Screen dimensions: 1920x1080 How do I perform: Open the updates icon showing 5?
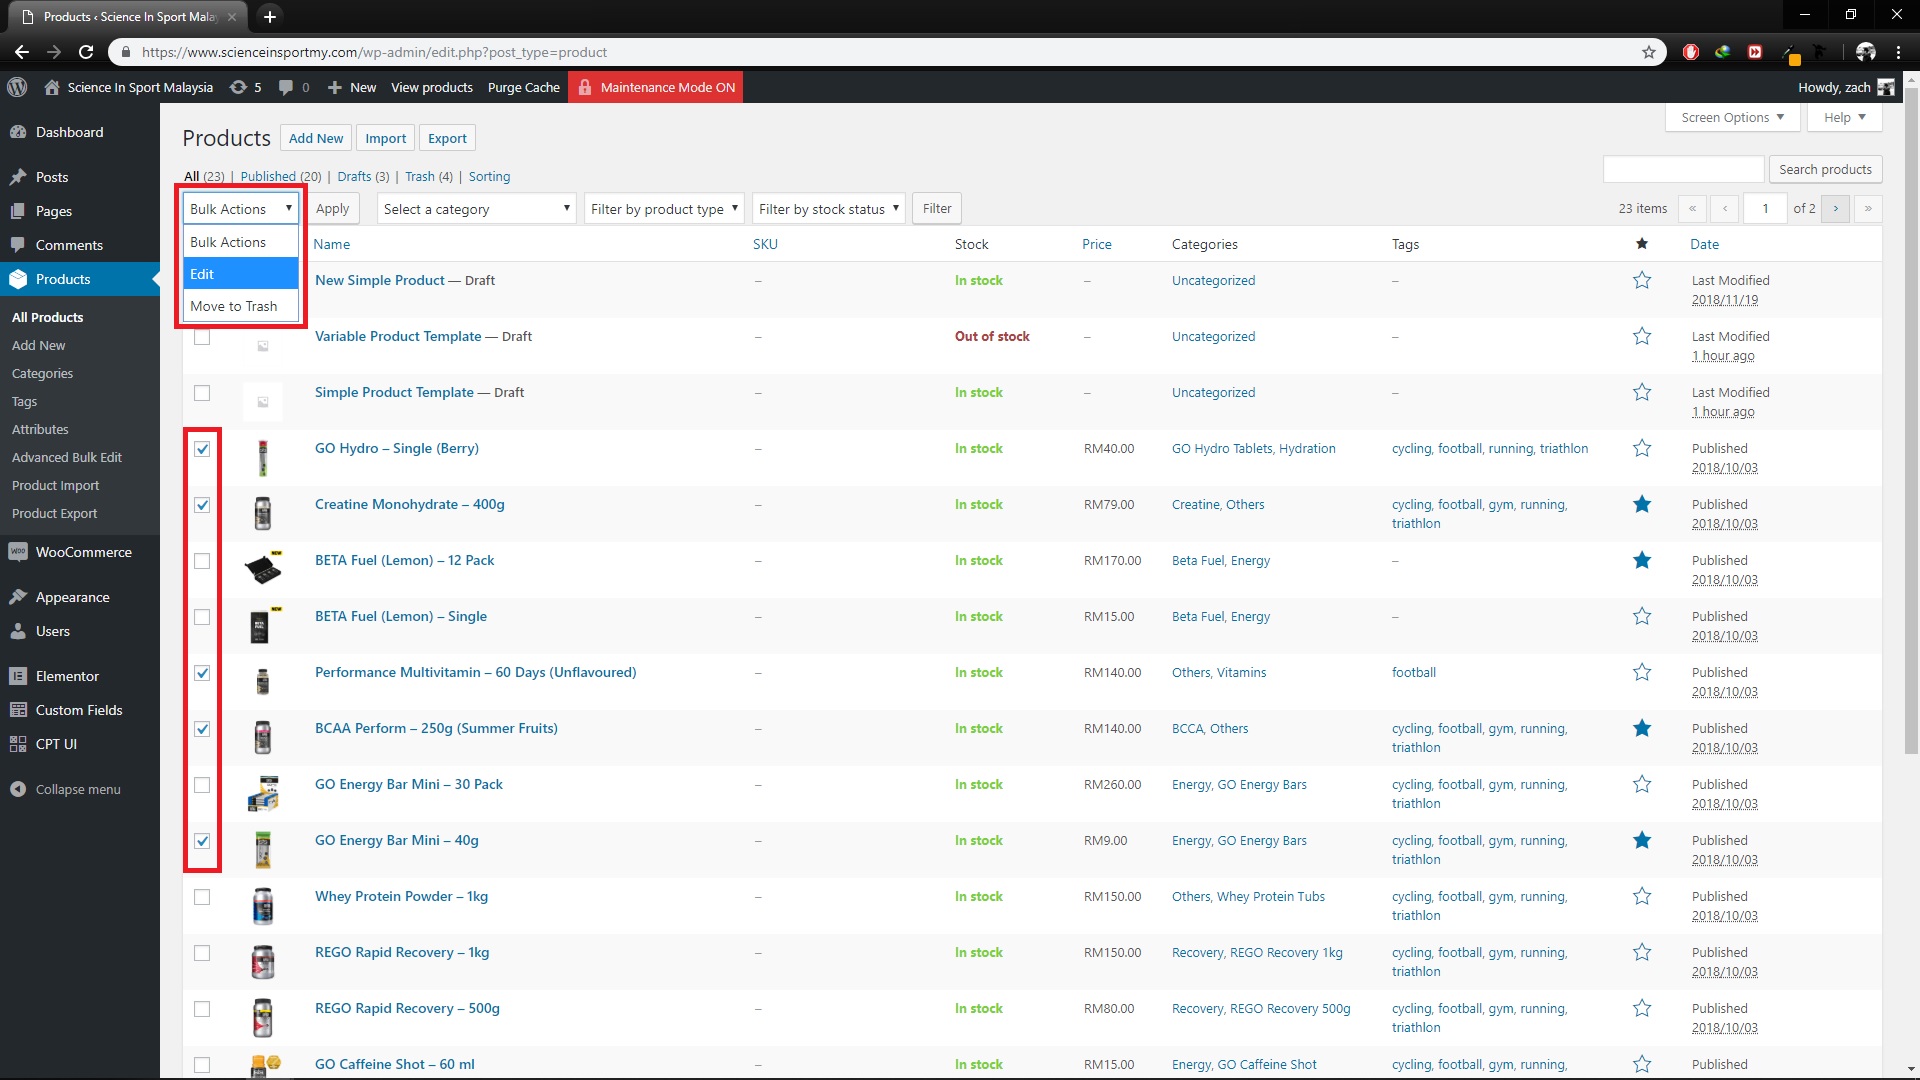coord(246,87)
